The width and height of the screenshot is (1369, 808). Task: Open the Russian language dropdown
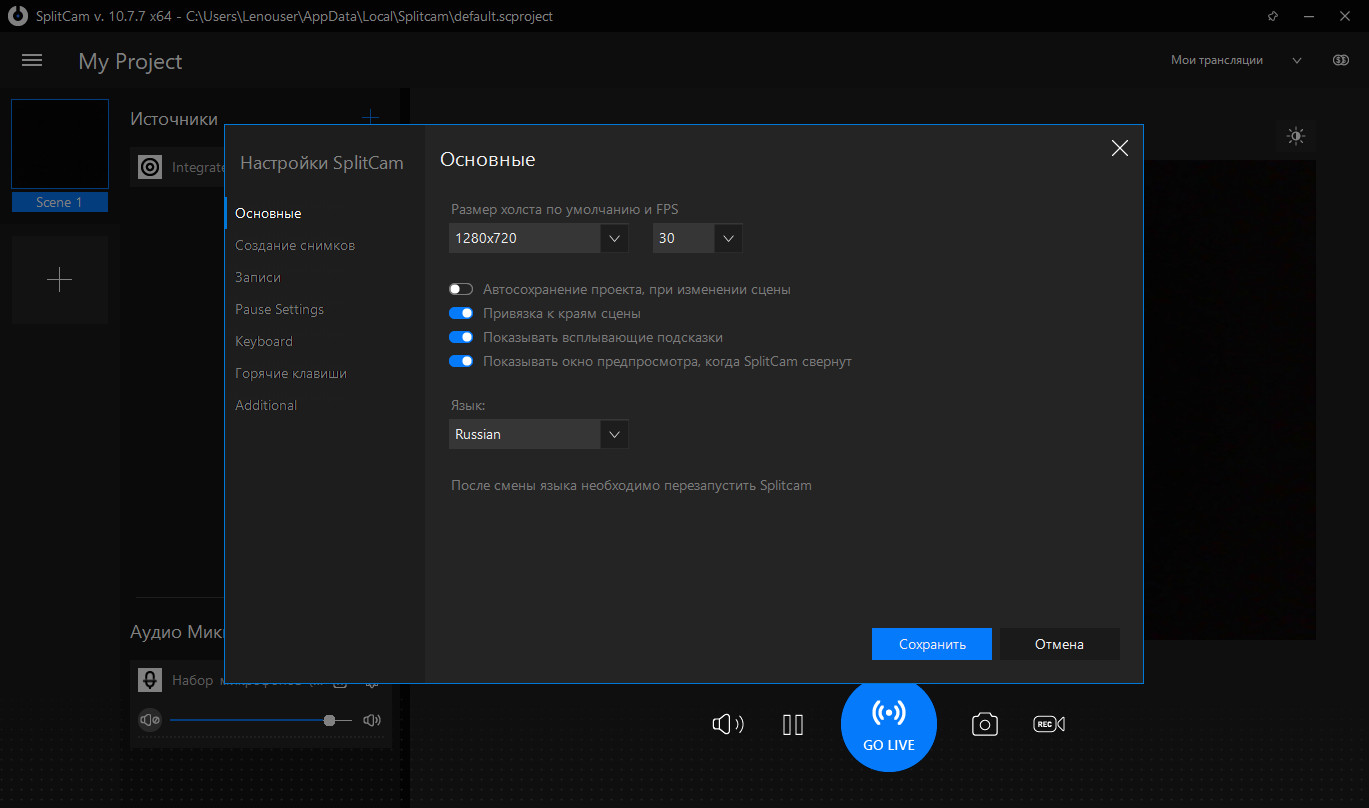click(538, 434)
